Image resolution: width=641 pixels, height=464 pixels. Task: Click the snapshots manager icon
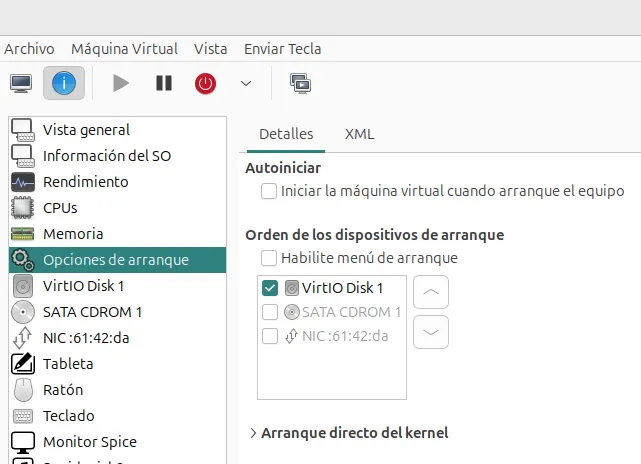(299, 83)
